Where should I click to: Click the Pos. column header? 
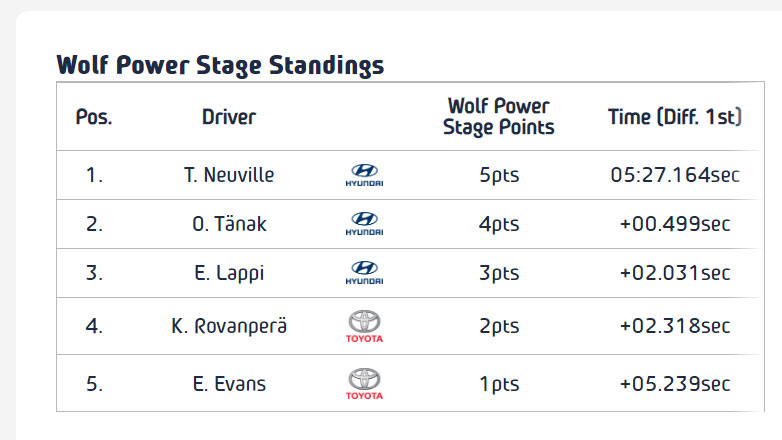coord(94,117)
